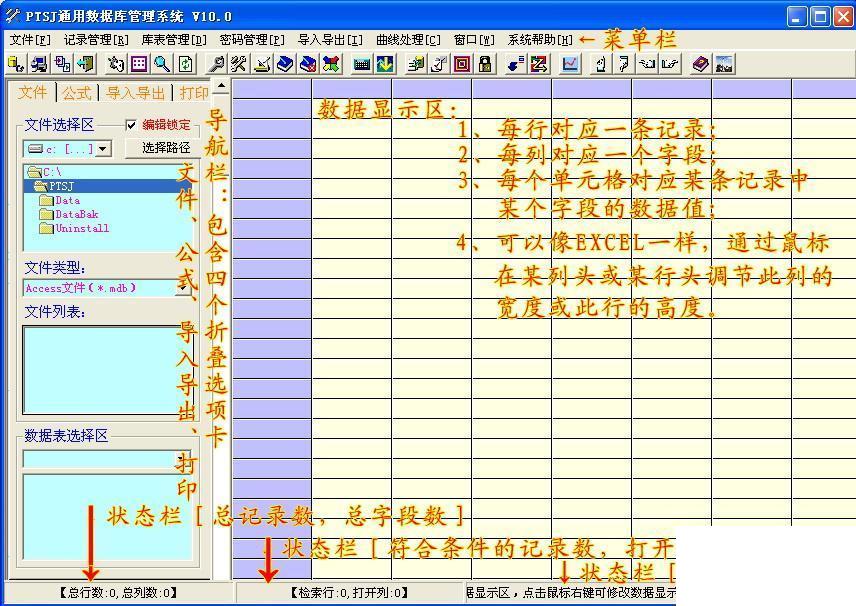
Task: Open the 密码管理[P] menu
Action: 252,40
